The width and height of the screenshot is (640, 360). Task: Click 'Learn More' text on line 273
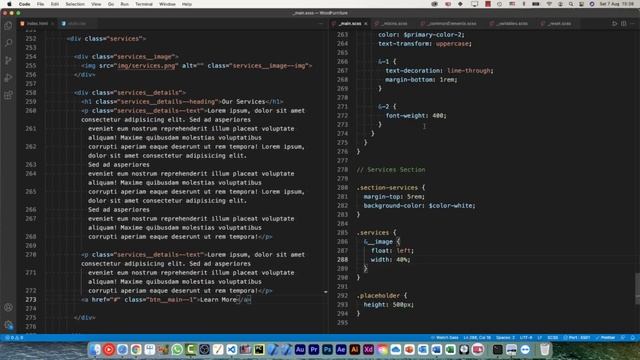[x=218, y=300]
